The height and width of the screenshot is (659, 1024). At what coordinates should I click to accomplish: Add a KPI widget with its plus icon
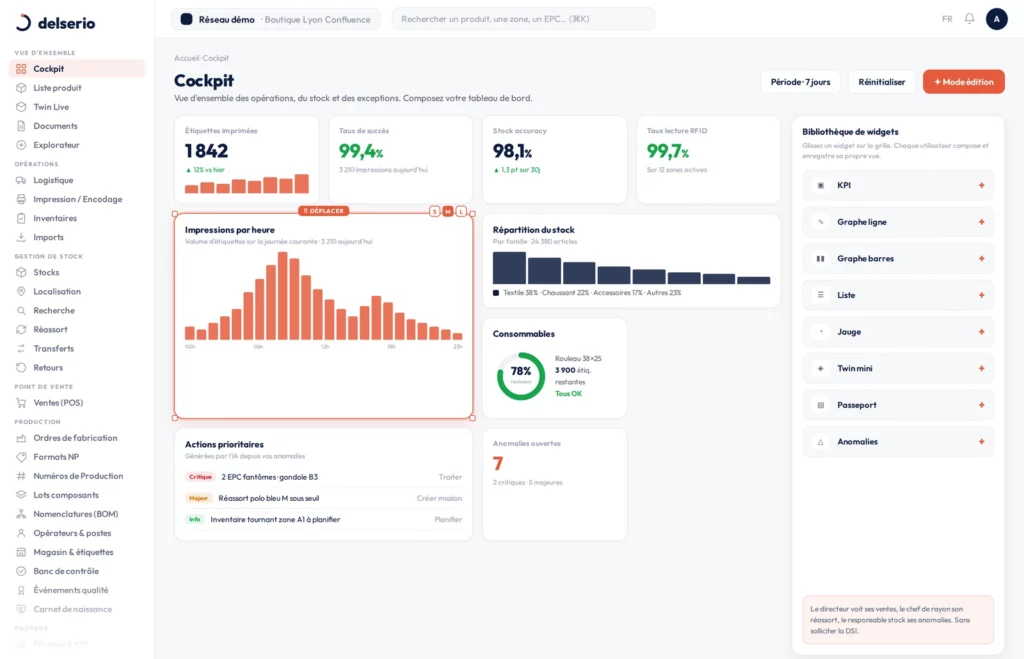tap(981, 185)
